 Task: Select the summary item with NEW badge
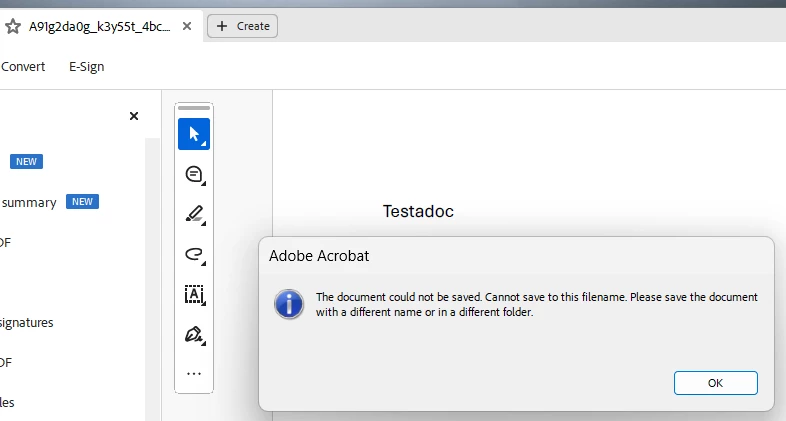(50, 202)
